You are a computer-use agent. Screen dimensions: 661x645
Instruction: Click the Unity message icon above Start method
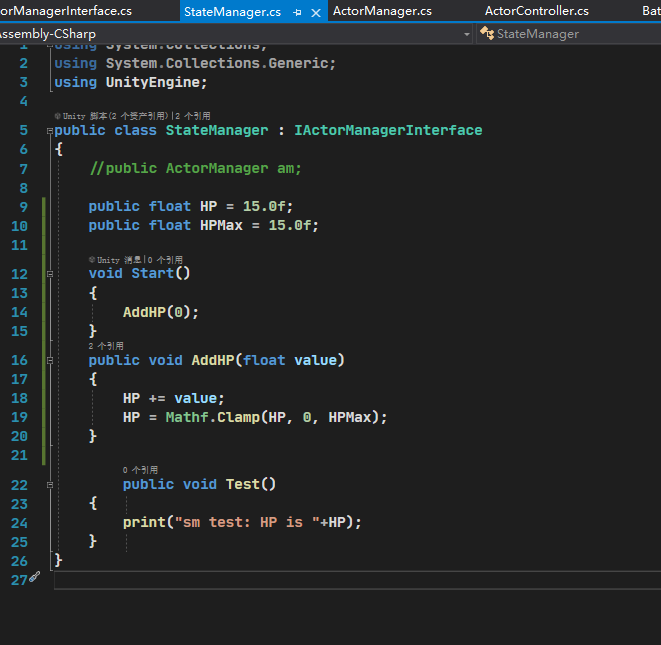tap(92, 259)
